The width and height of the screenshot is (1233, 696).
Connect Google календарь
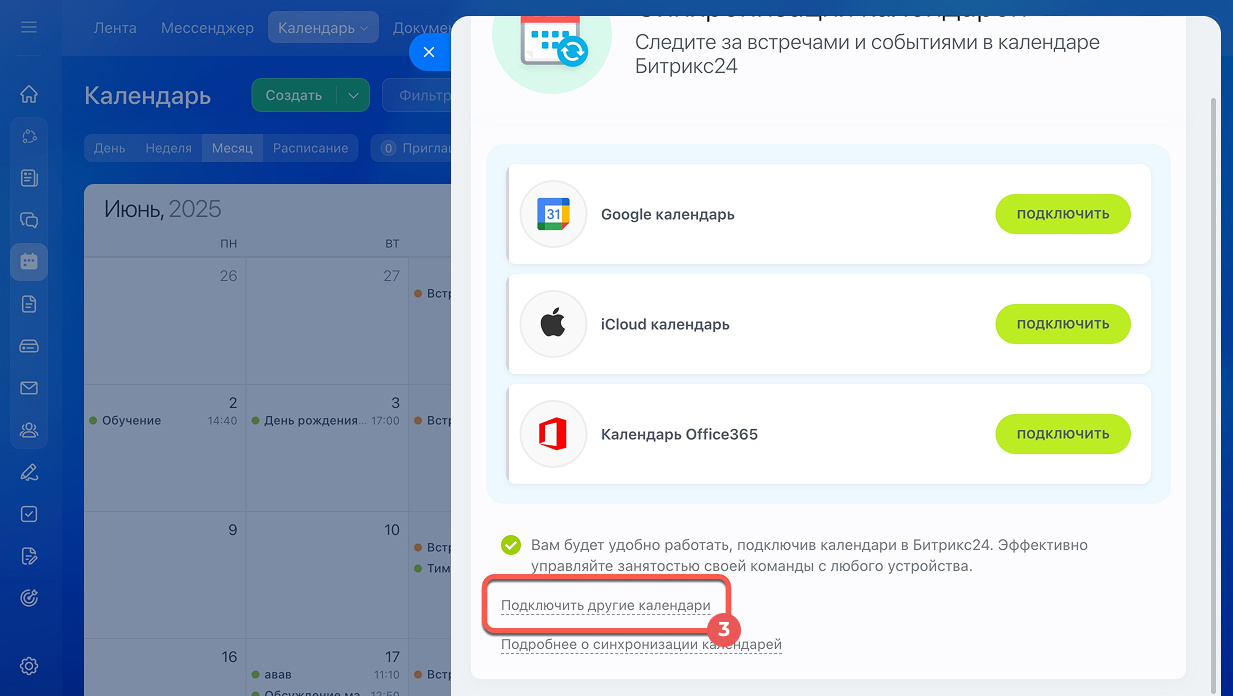[1062, 214]
